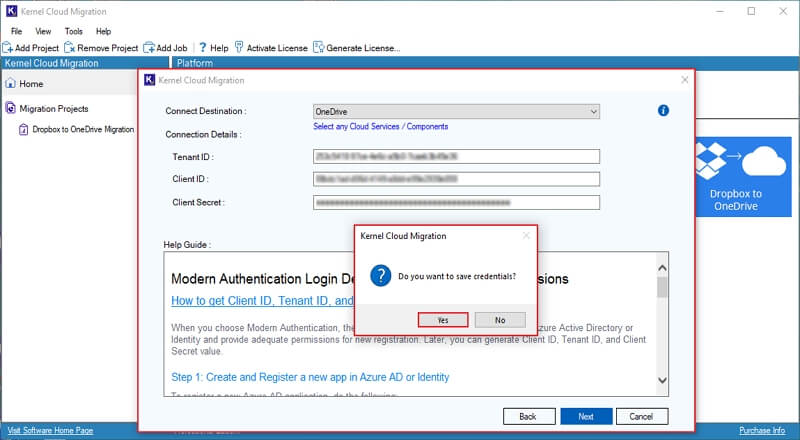
Task: Minimize the main application window
Action: click(x=720, y=11)
